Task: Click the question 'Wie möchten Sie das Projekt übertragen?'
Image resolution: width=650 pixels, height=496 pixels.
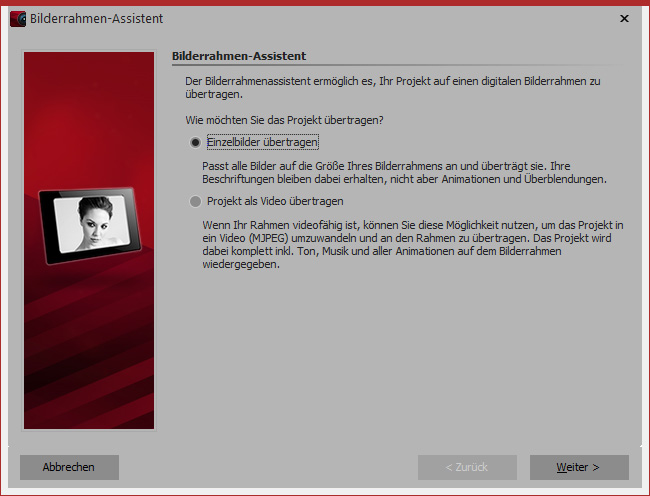Action: pyautogui.click(x=284, y=120)
